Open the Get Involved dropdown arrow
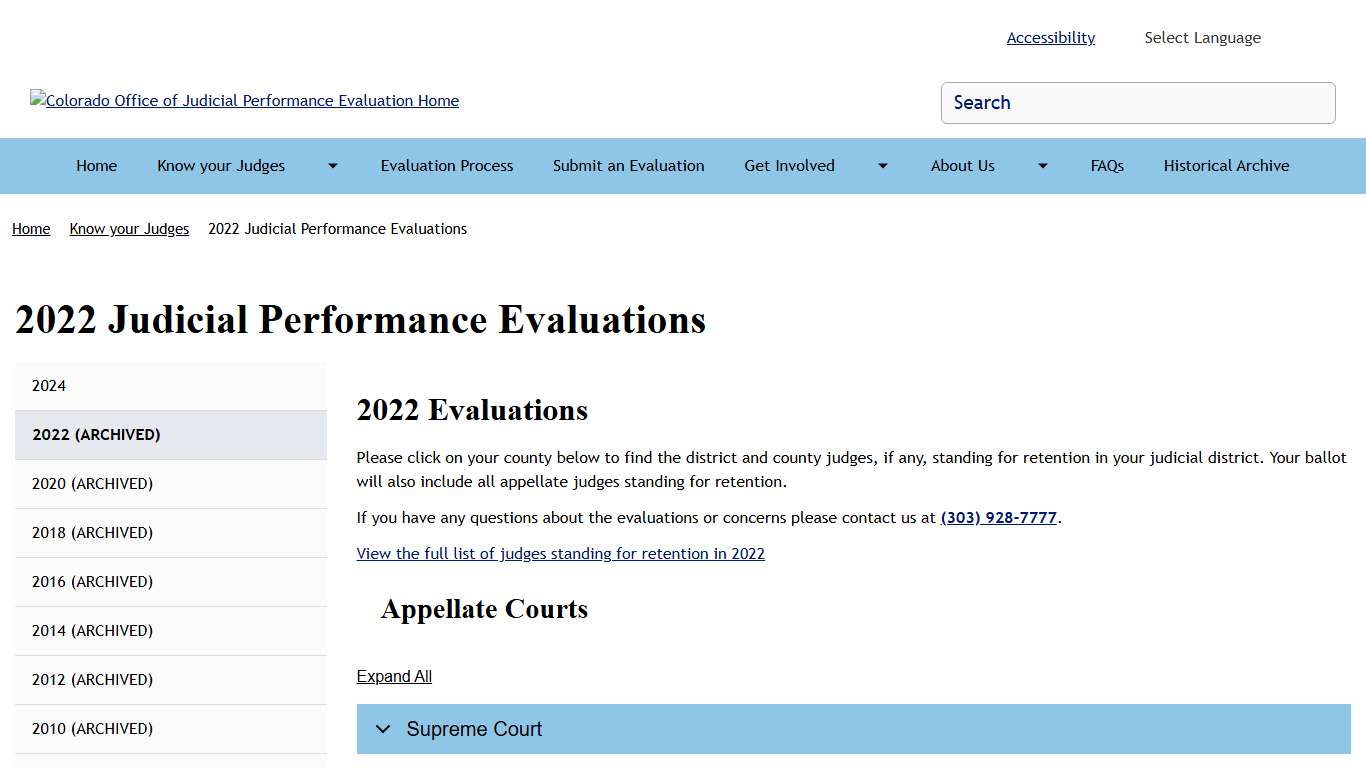Viewport: 1366px width, 768px height. pos(881,166)
